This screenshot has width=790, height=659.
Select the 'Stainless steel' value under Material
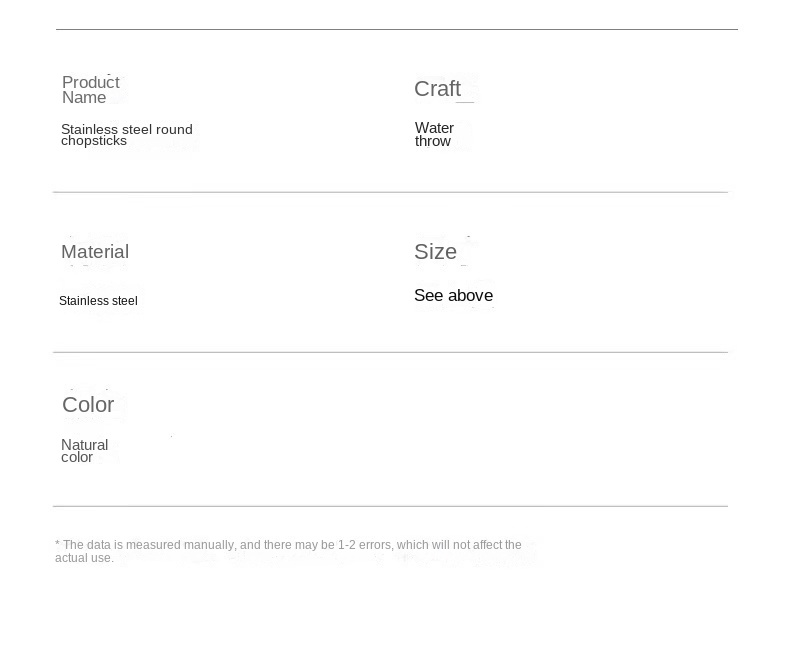click(x=98, y=301)
